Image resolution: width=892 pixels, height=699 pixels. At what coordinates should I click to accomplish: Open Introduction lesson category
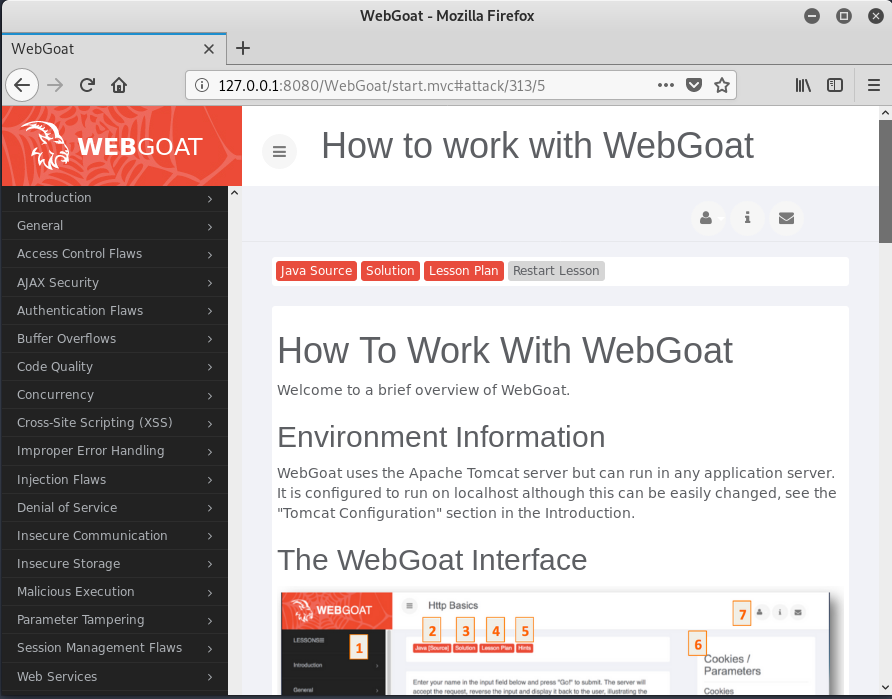point(115,198)
